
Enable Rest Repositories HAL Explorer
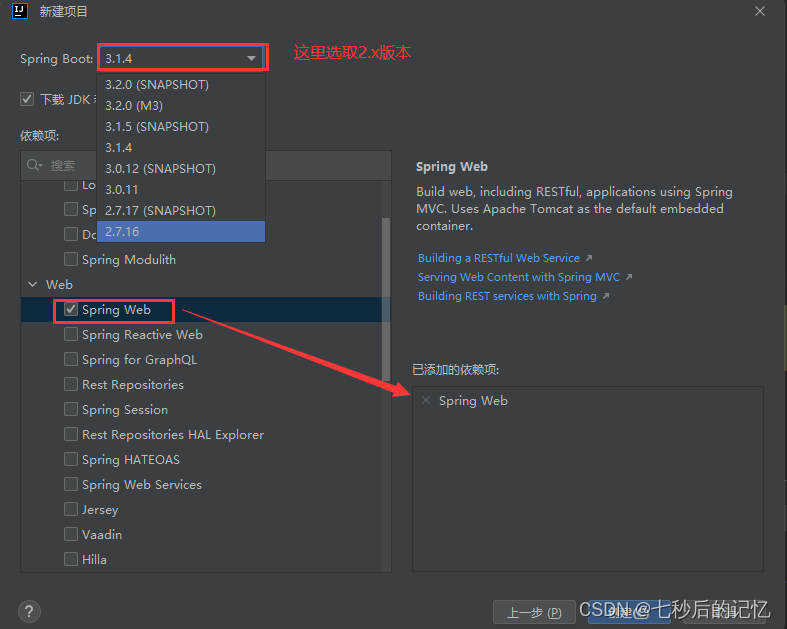pyautogui.click(x=71, y=434)
